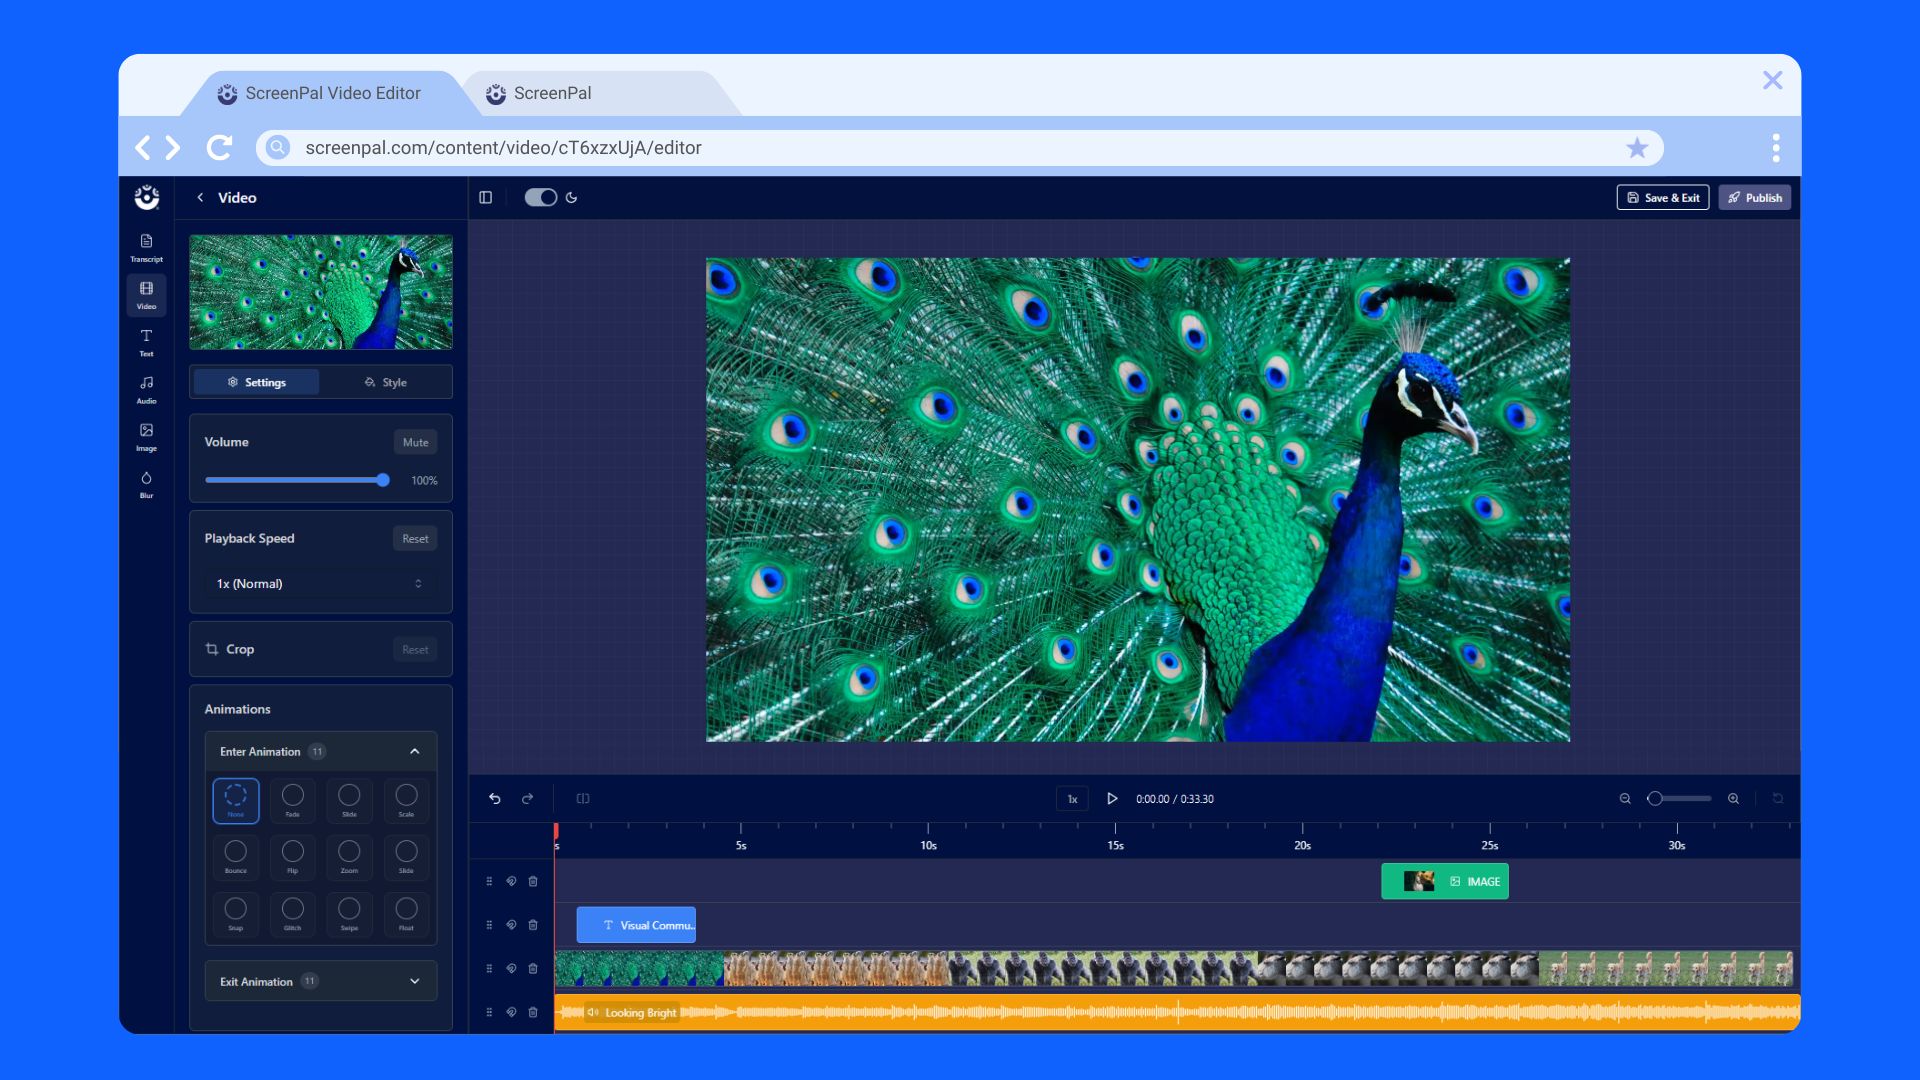Flip the toggle switch in the top toolbar
The image size is (1920, 1080).
tap(541, 197)
